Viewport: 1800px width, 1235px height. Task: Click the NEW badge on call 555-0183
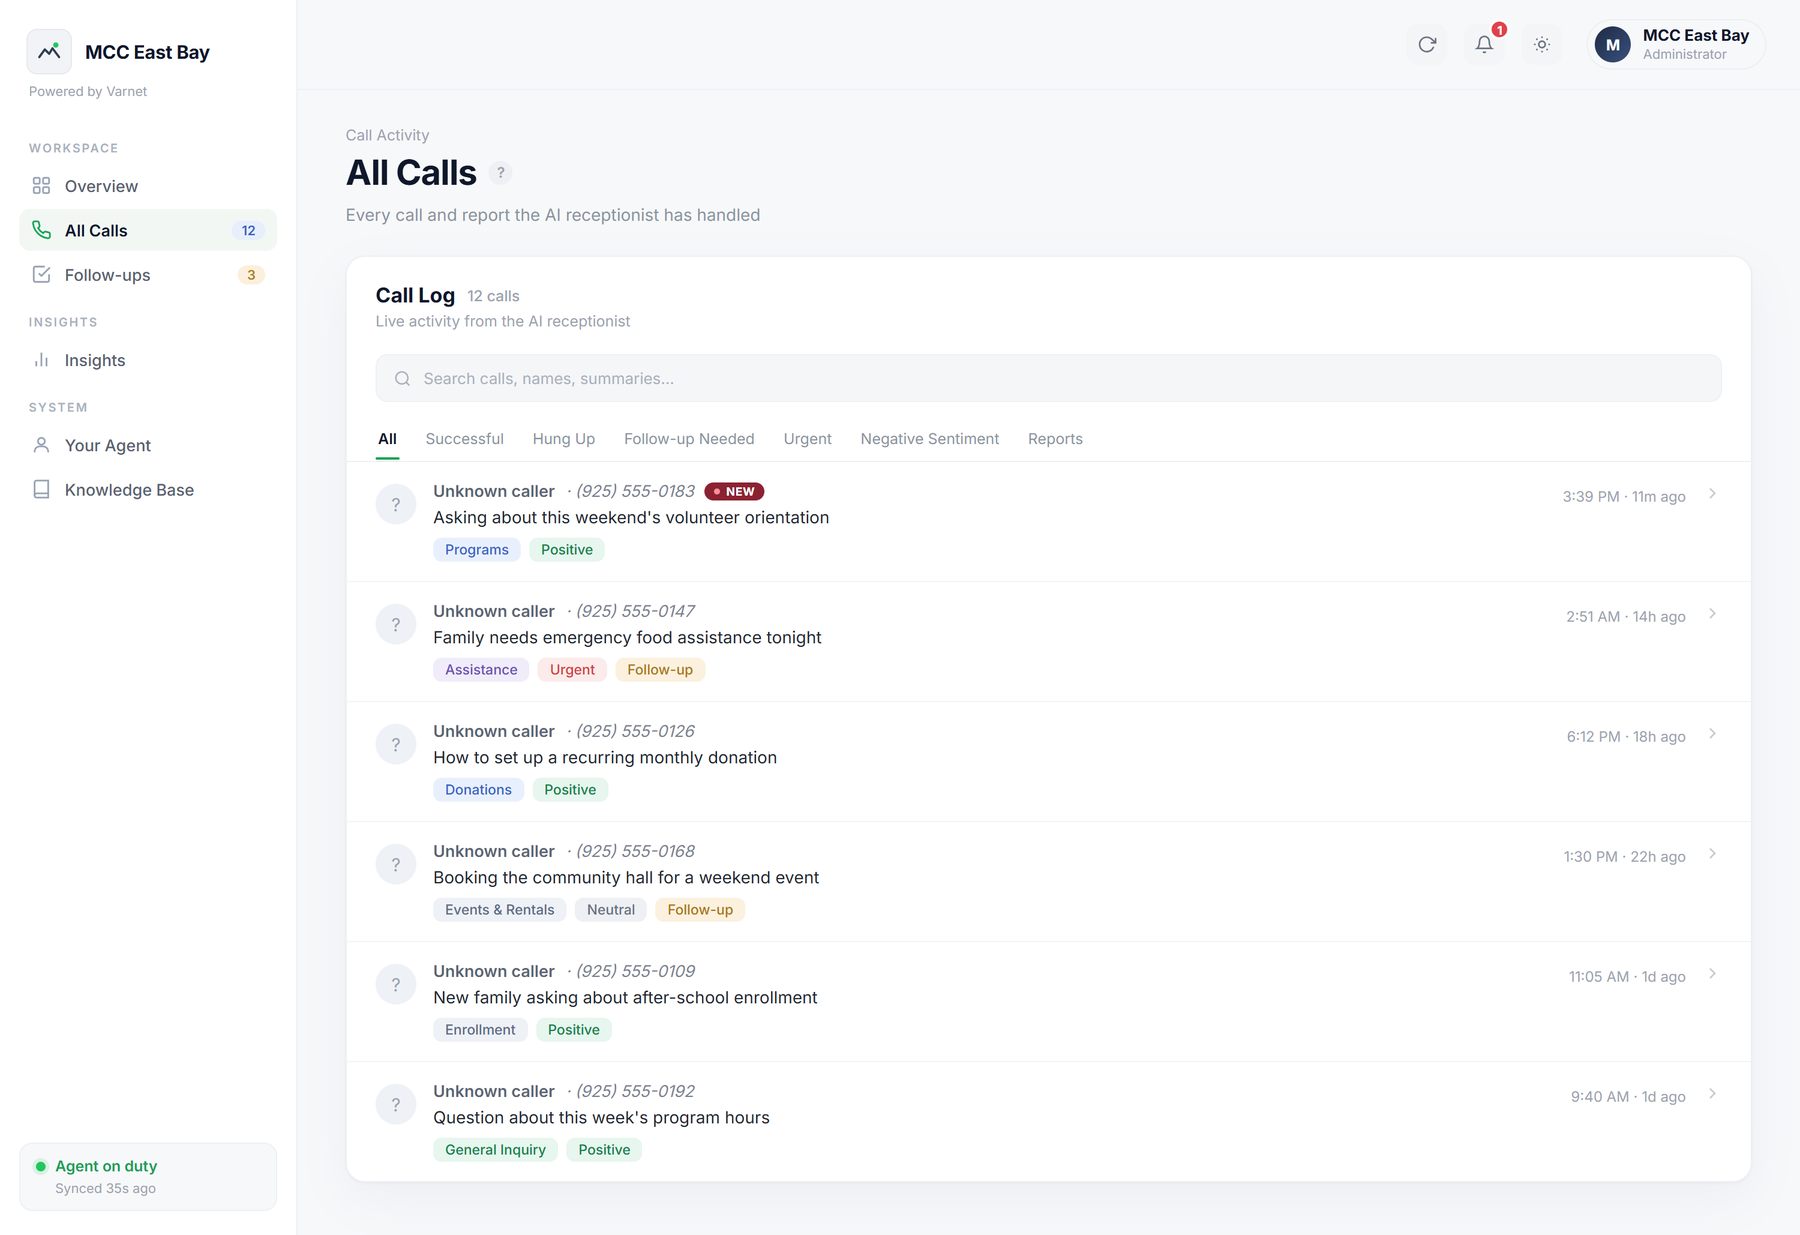(x=734, y=491)
